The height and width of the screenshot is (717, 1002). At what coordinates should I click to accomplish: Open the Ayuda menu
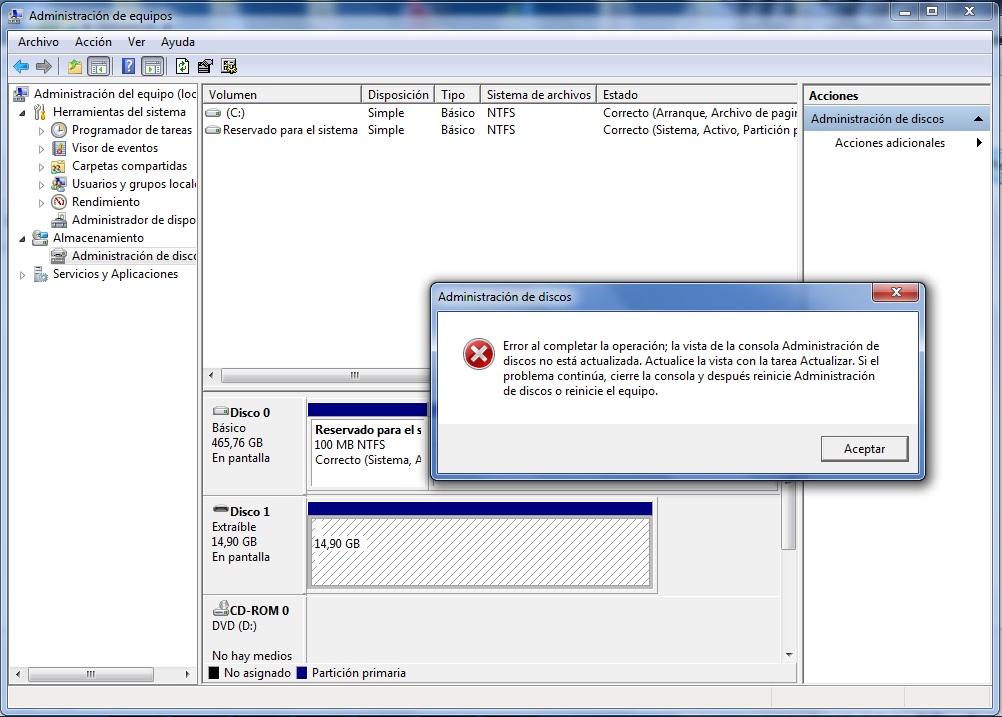(x=178, y=42)
